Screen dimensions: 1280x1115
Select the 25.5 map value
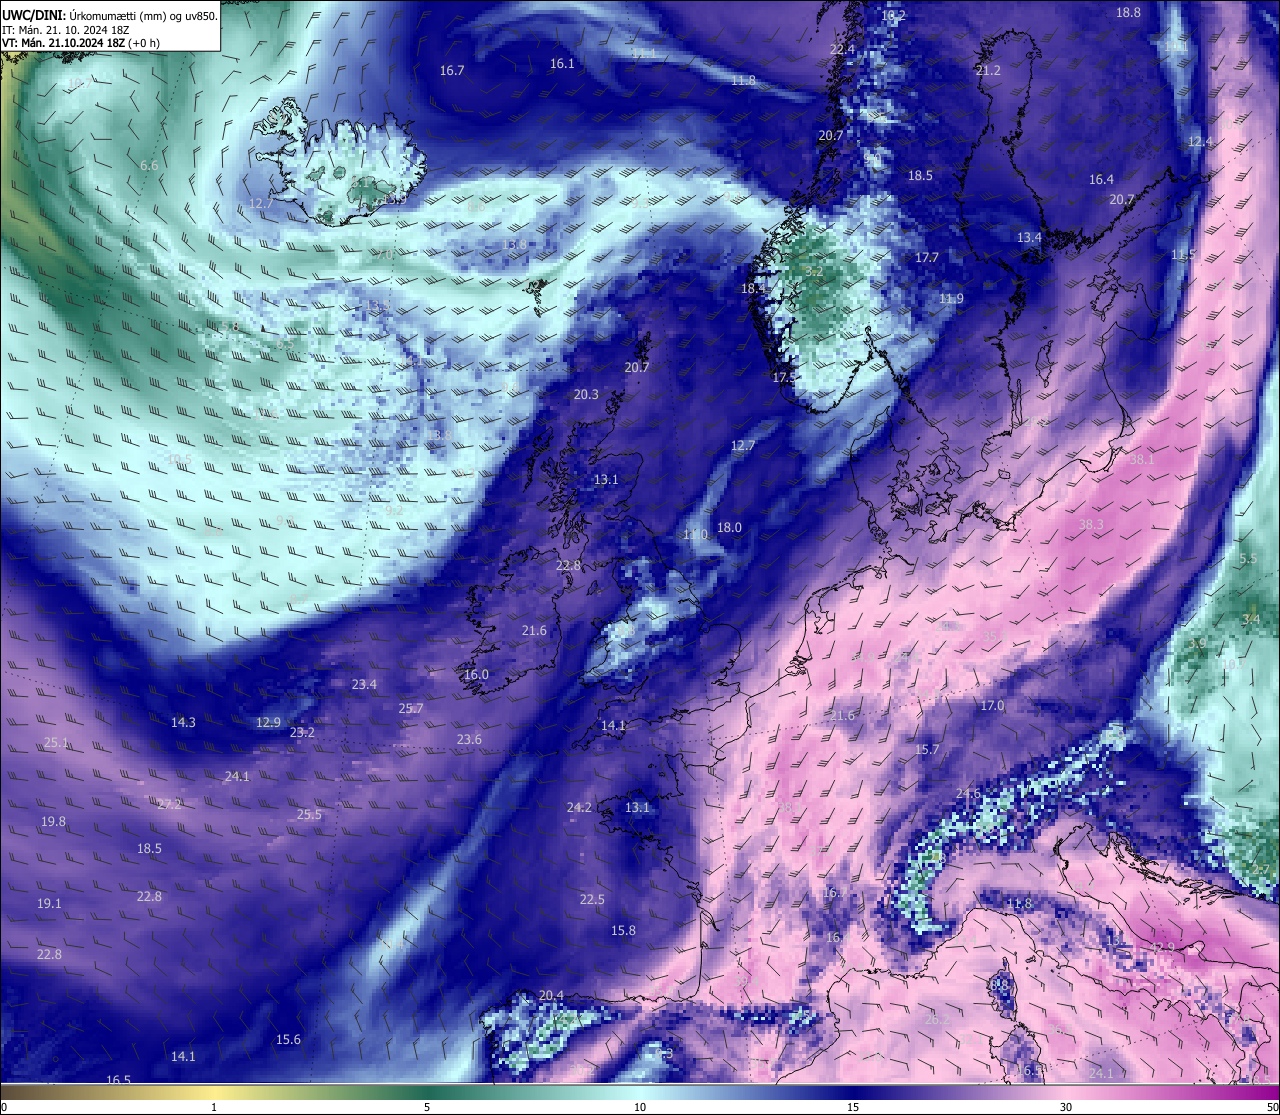pos(309,814)
